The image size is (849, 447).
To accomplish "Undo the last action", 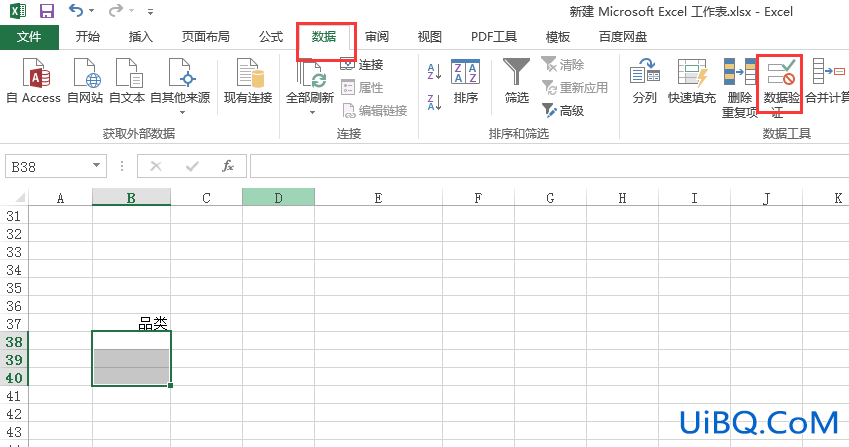I will pos(76,10).
